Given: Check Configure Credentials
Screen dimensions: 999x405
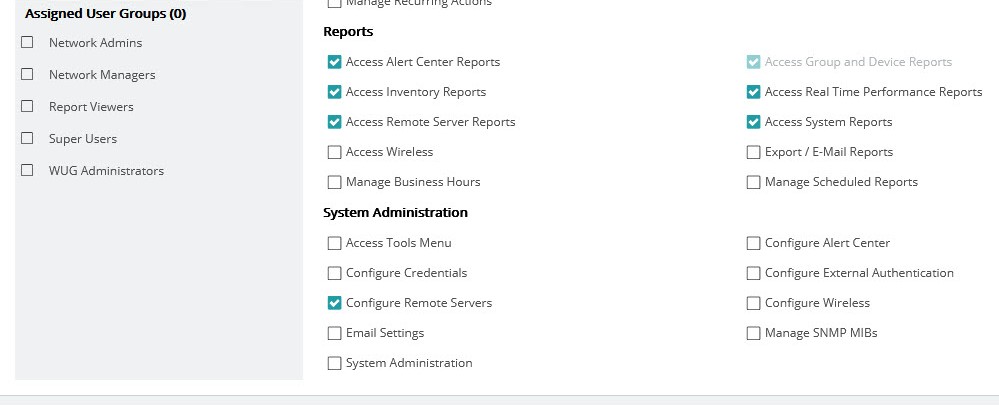Looking at the screenshot, I should tap(334, 273).
